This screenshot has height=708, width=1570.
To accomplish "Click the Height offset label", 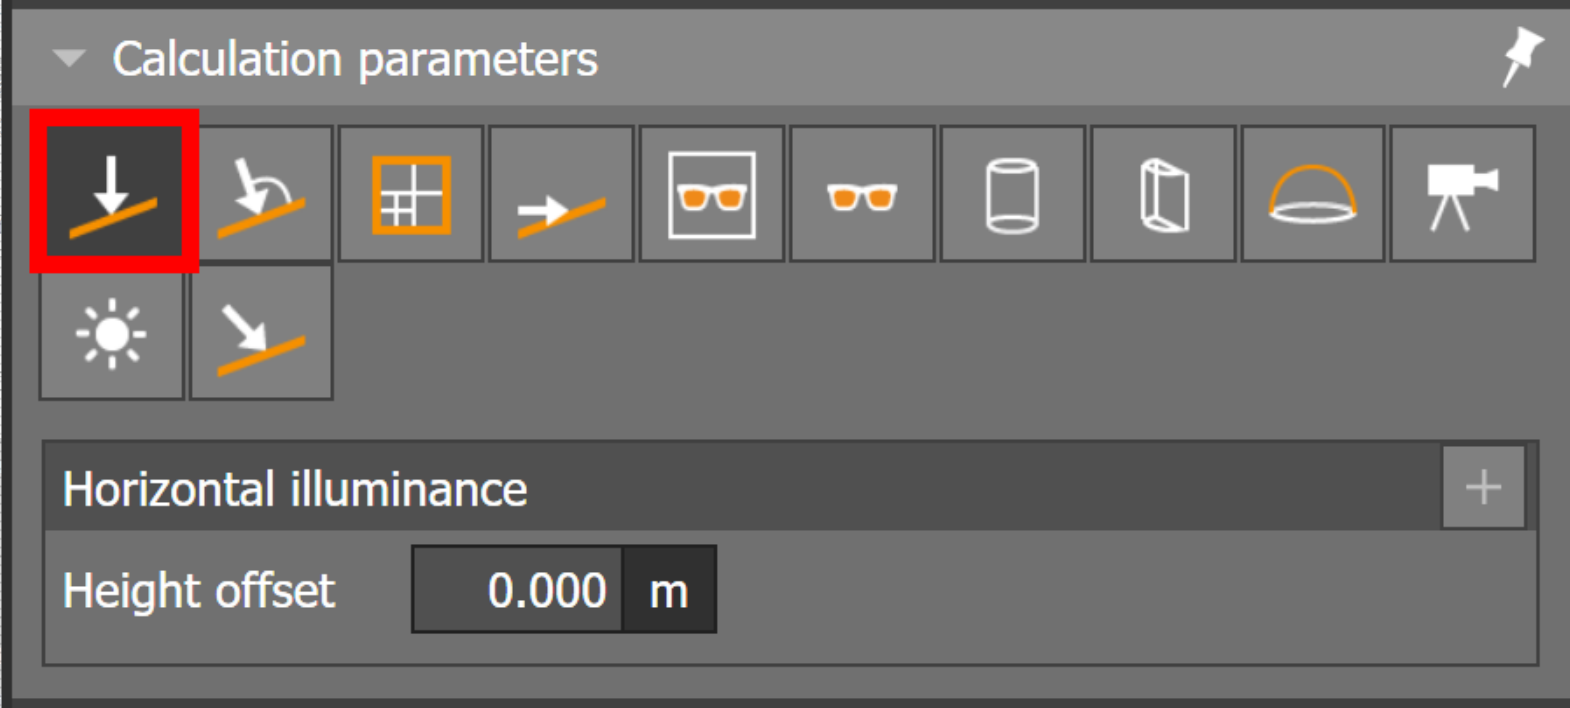I will coord(199,590).
